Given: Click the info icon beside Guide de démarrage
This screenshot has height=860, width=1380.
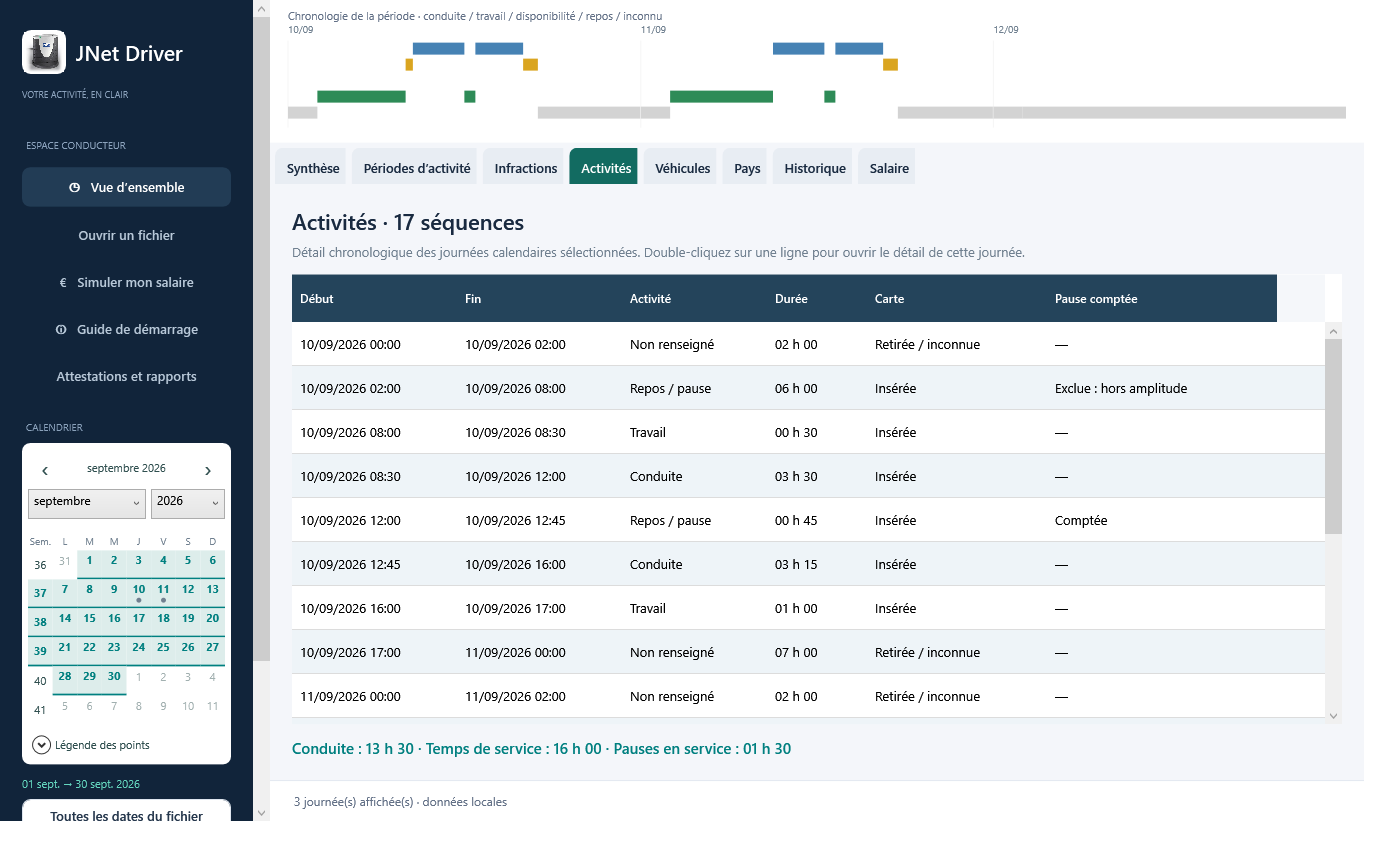Looking at the screenshot, I should pyautogui.click(x=61, y=330).
